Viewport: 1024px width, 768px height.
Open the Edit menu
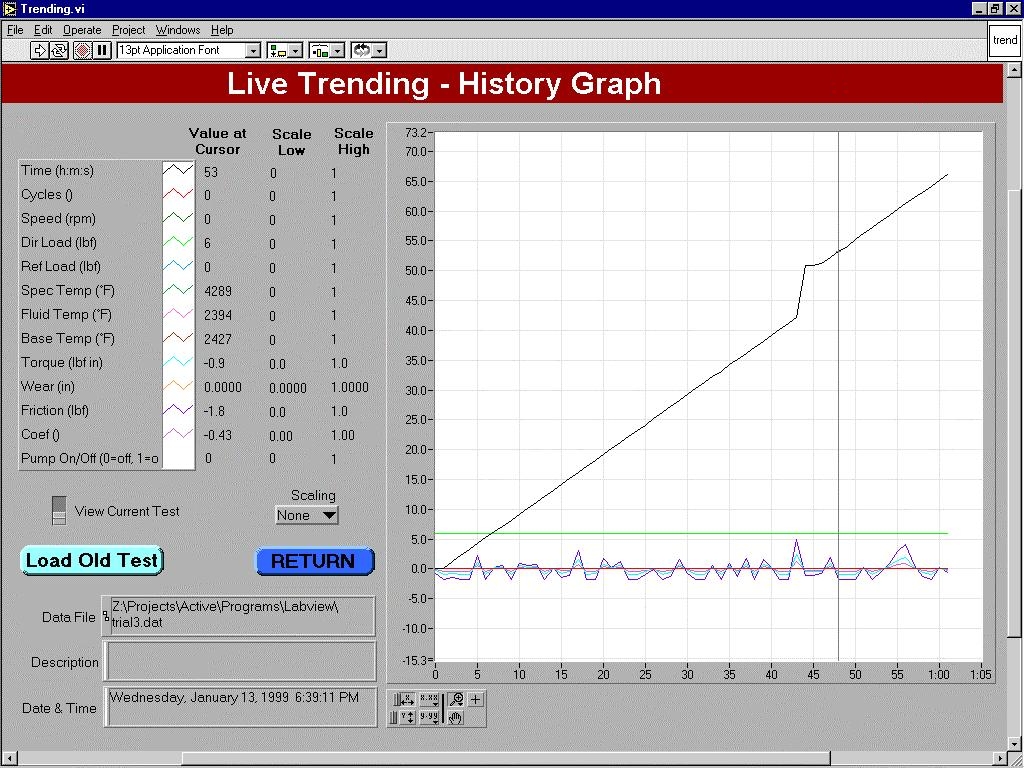(43, 30)
